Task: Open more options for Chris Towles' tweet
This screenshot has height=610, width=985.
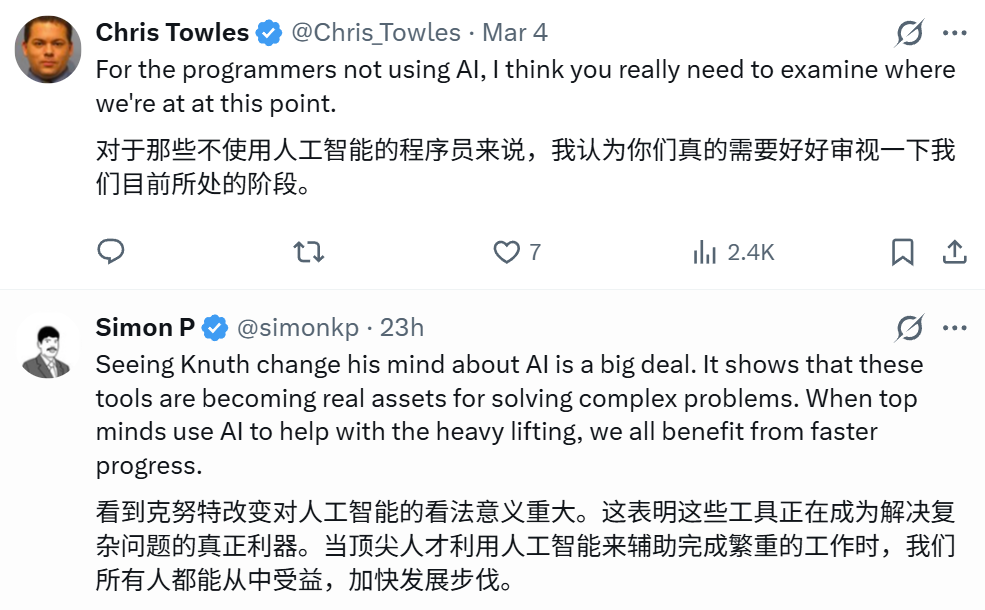Action: point(955,33)
